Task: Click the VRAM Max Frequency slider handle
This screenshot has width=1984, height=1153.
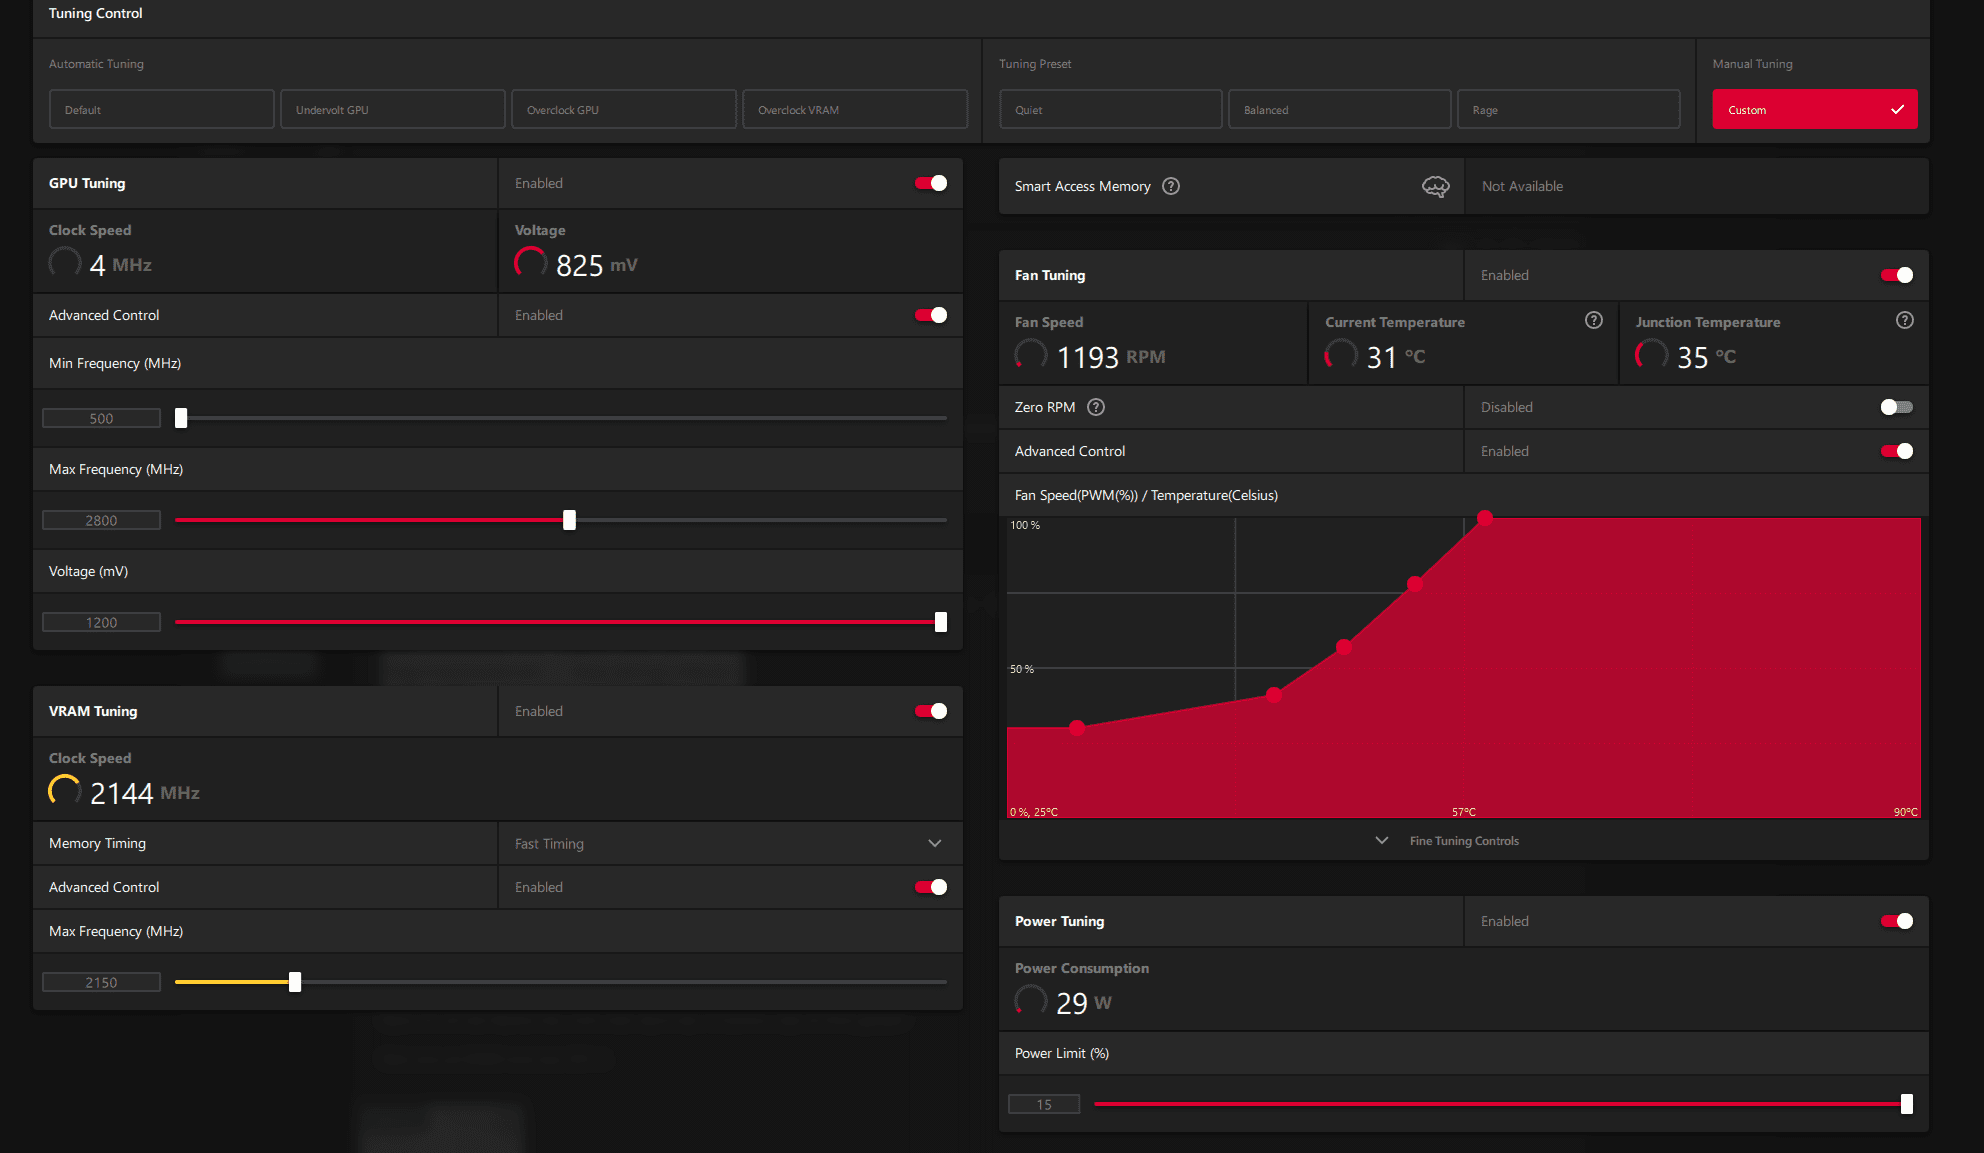Action: click(x=295, y=982)
